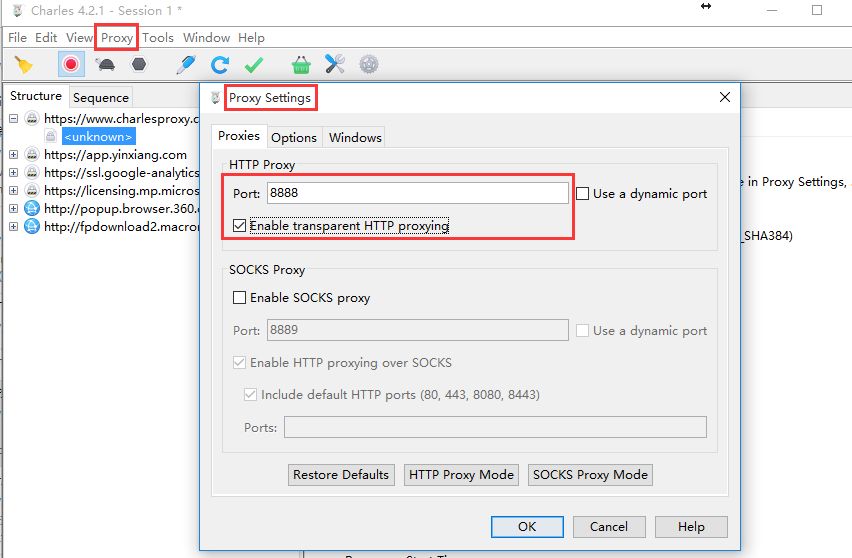Focus the HTTP Proxy port field 8888
This screenshot has width=852, height=558.
click(417, 193)
